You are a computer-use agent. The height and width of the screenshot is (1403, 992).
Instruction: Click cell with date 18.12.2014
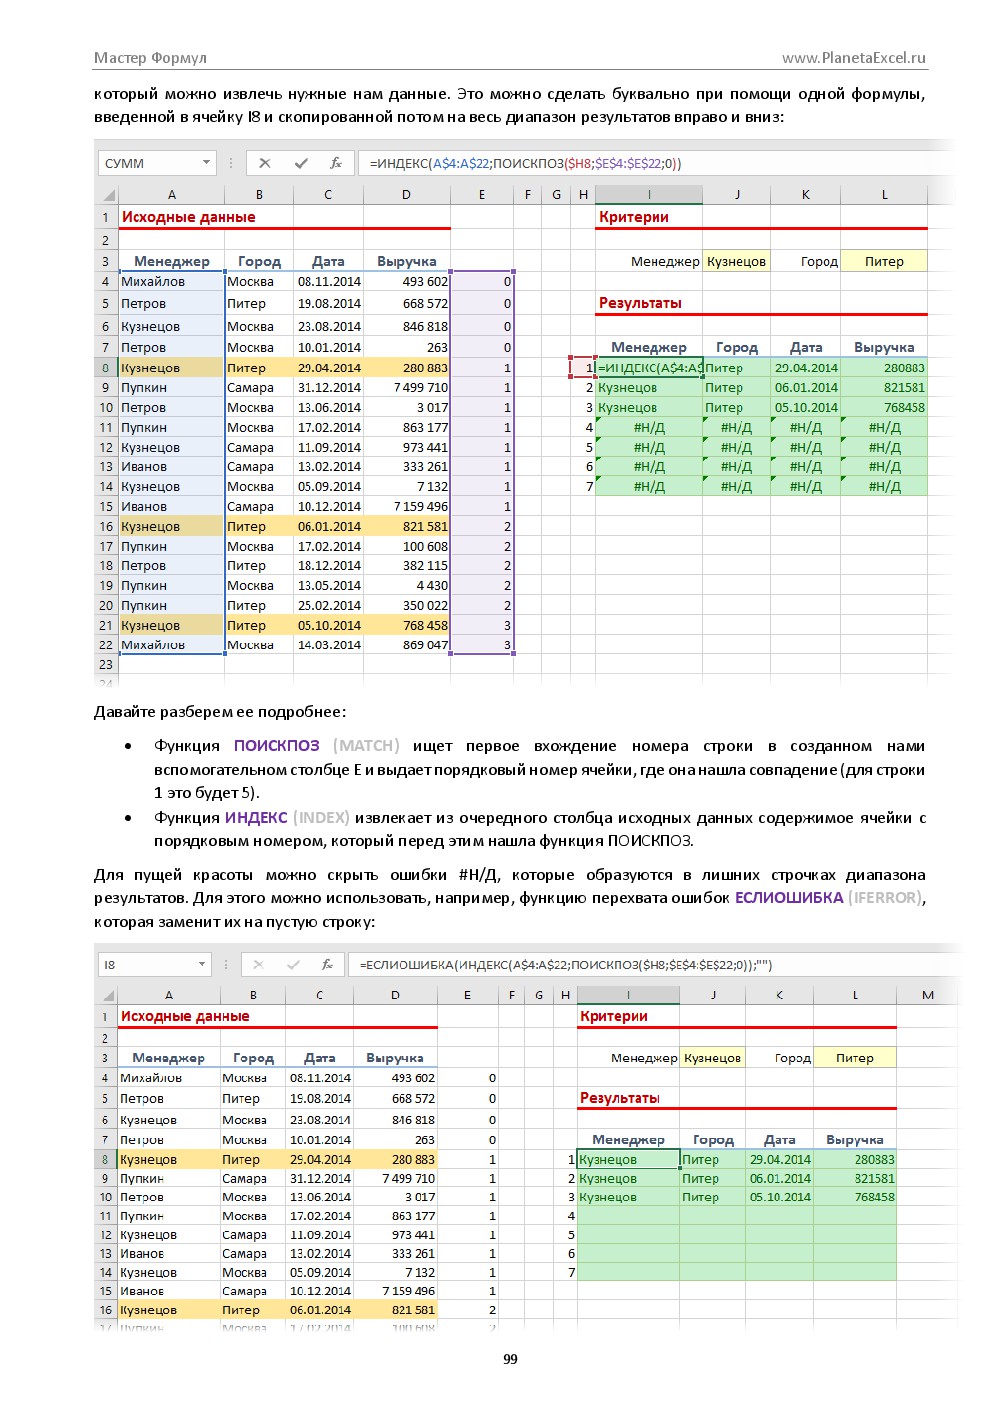pyautogui.click(x=329, y=566)
